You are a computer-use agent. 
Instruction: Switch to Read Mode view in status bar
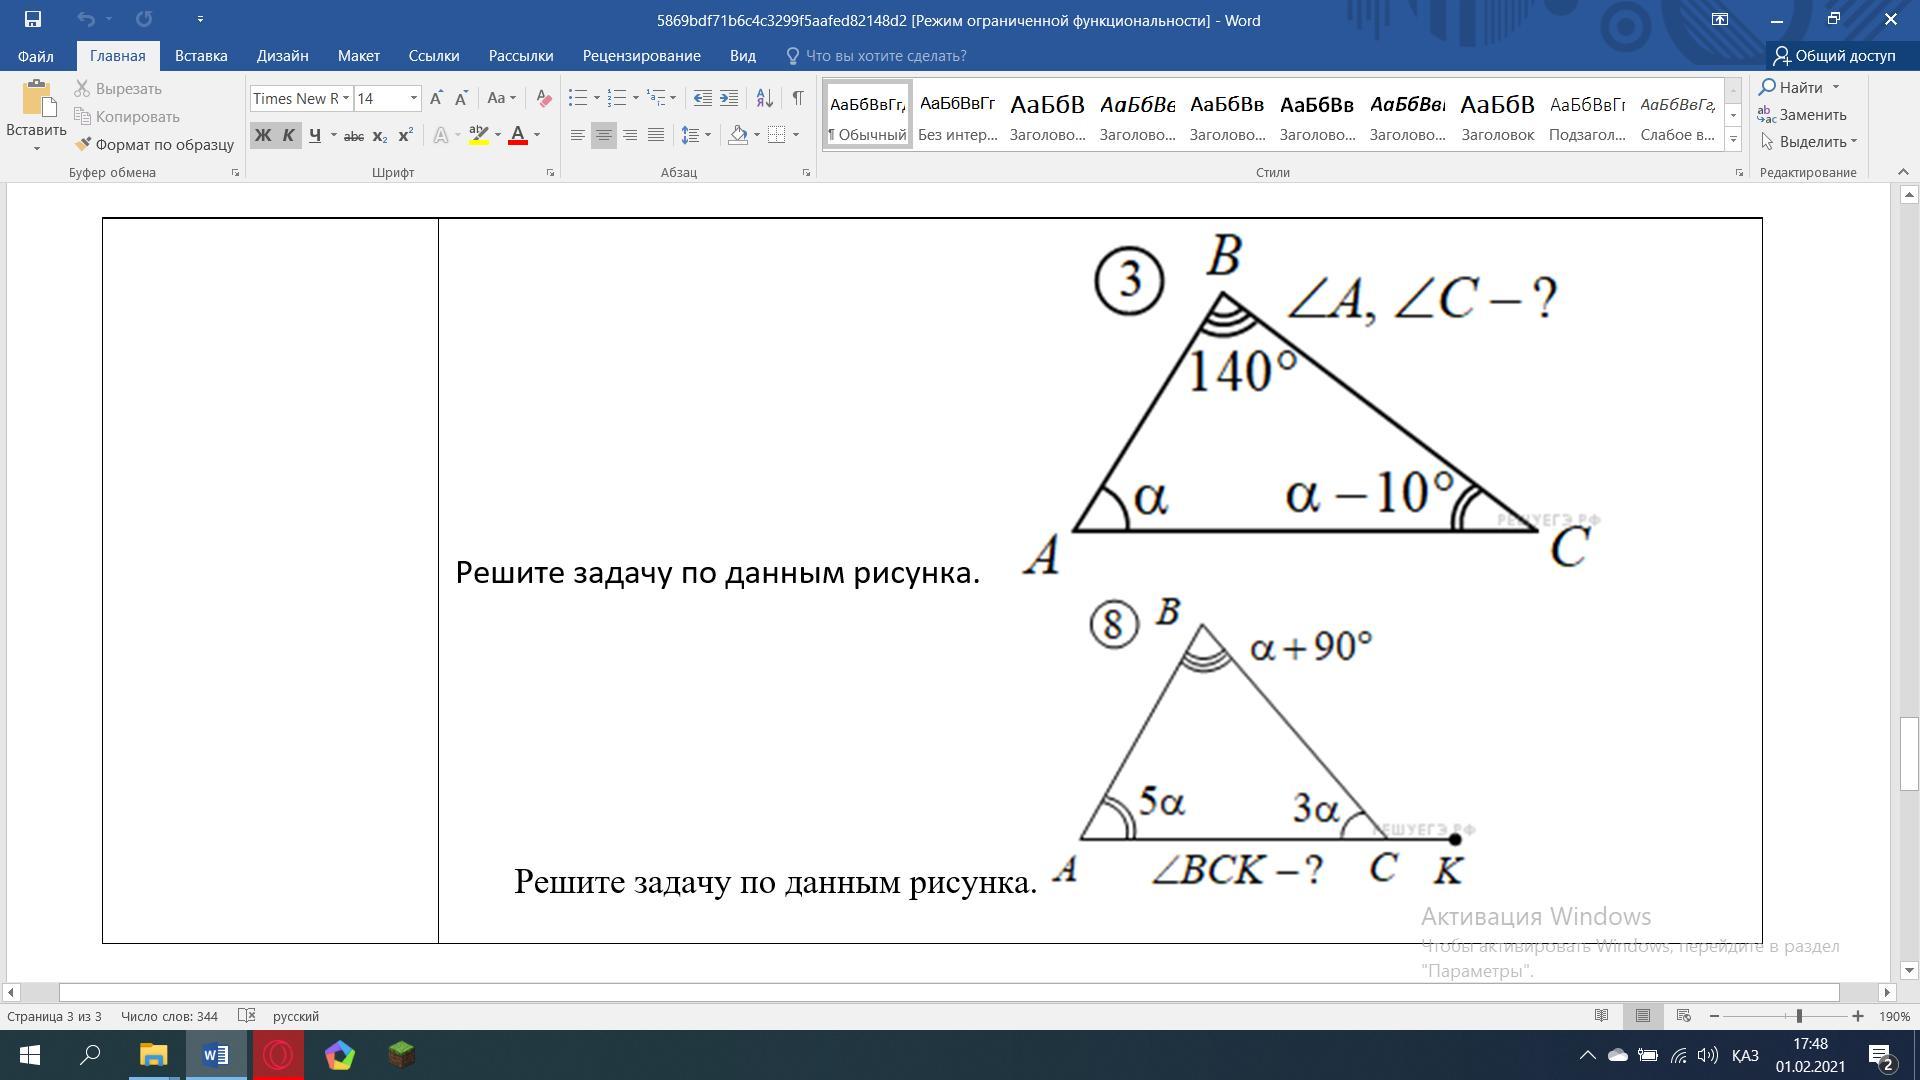1601,1016
